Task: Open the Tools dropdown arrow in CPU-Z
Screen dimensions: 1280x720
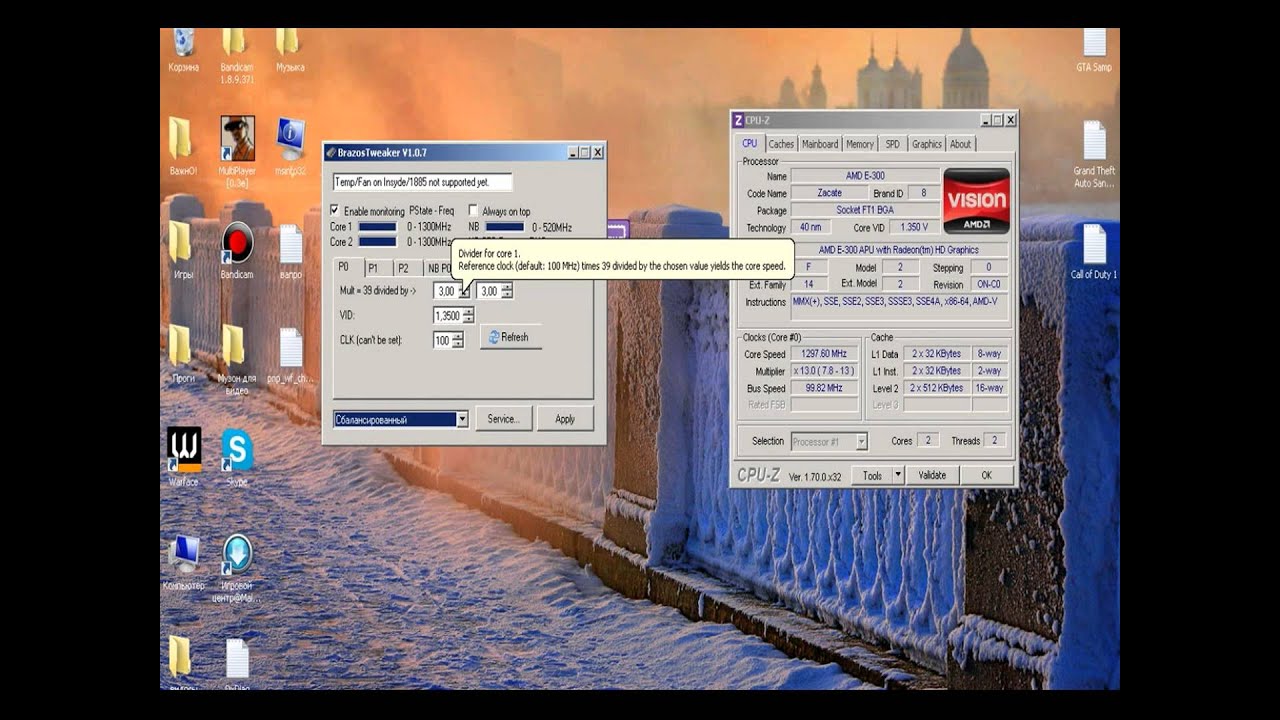Action: 898,475
